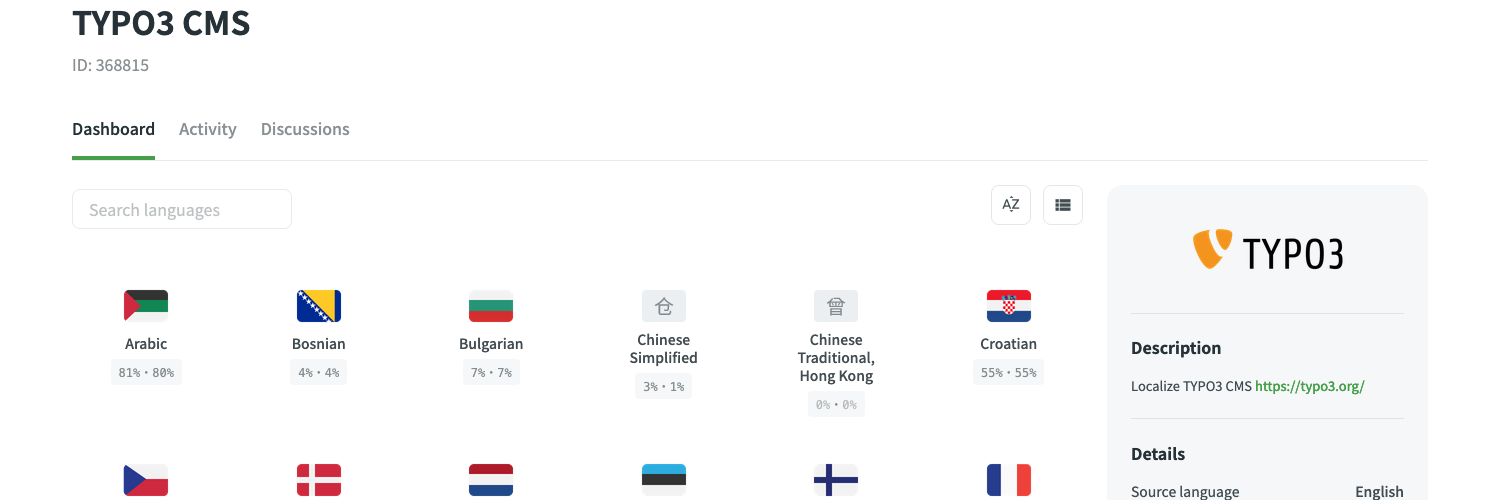Select the Dashboard tab
This screenshot has height=500, width=1500.
click(x=113, y=129)
